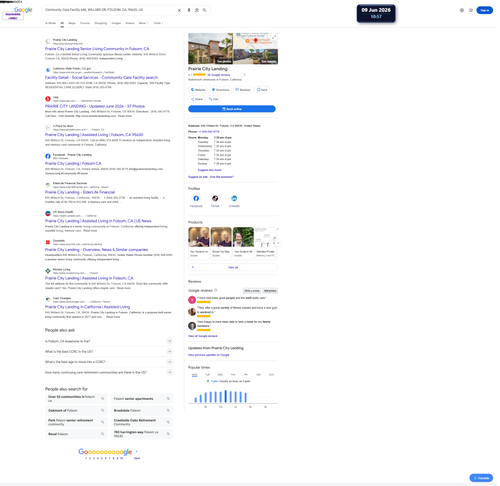Click the Add photo button
500x486 pixels.
tap(270, 291)
